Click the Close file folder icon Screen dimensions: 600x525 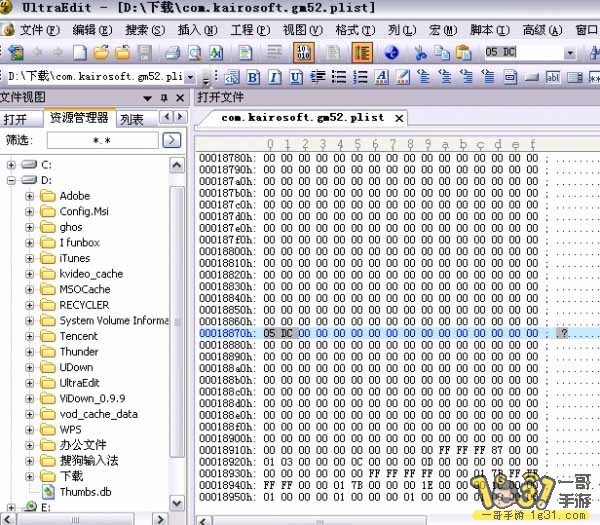point(122,53)
